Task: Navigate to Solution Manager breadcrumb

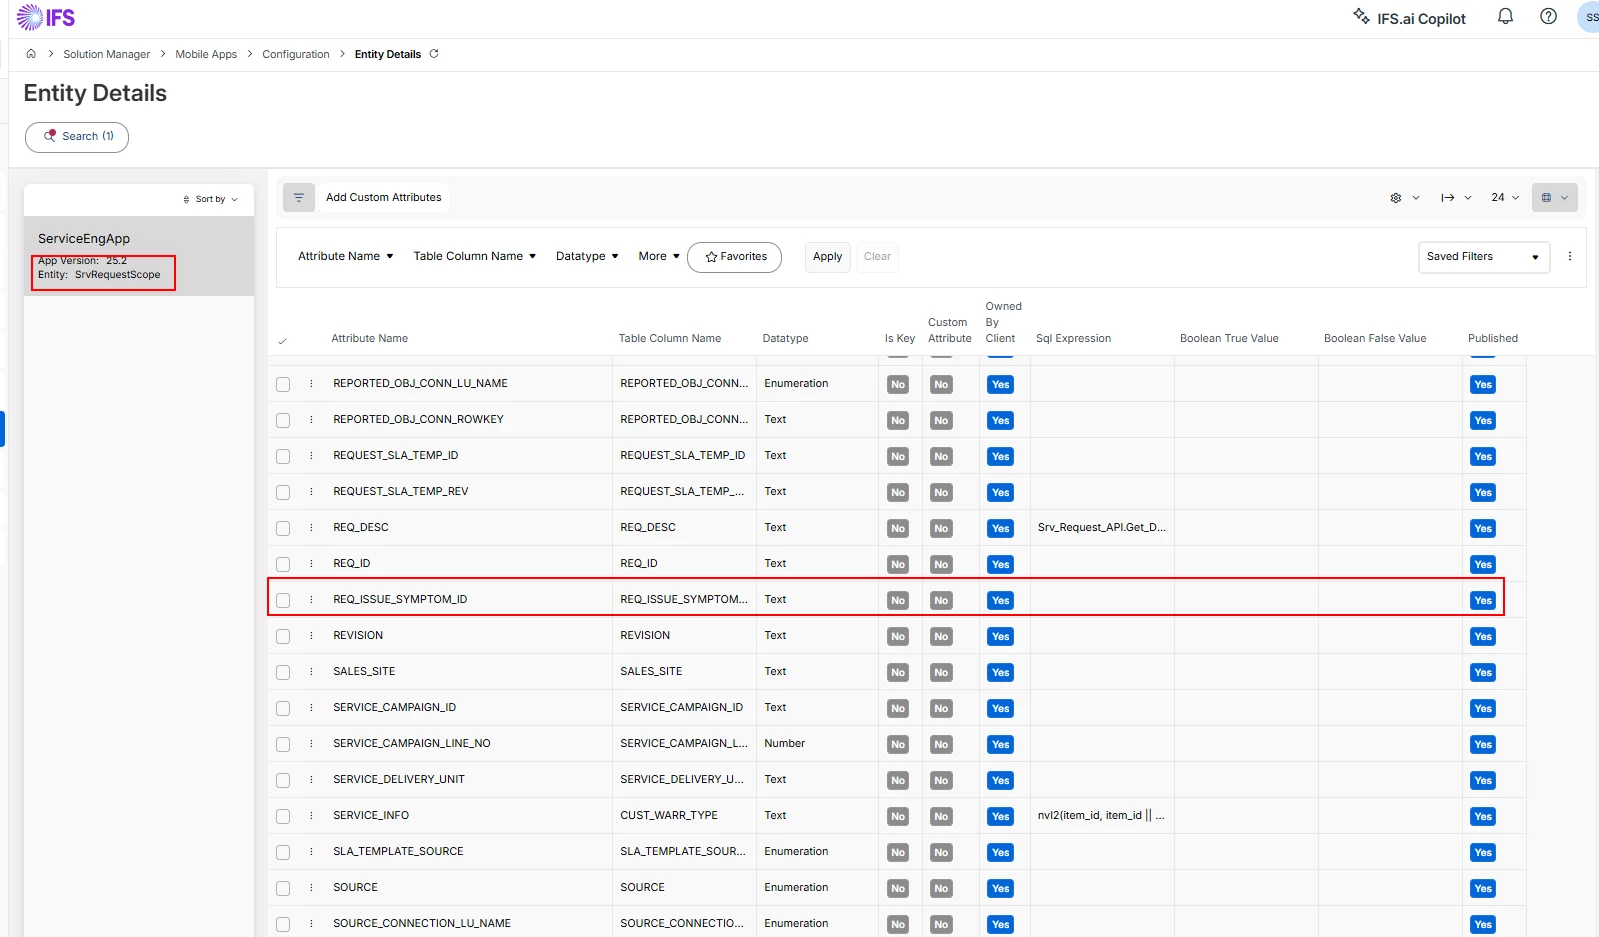Action: (106, 54)
